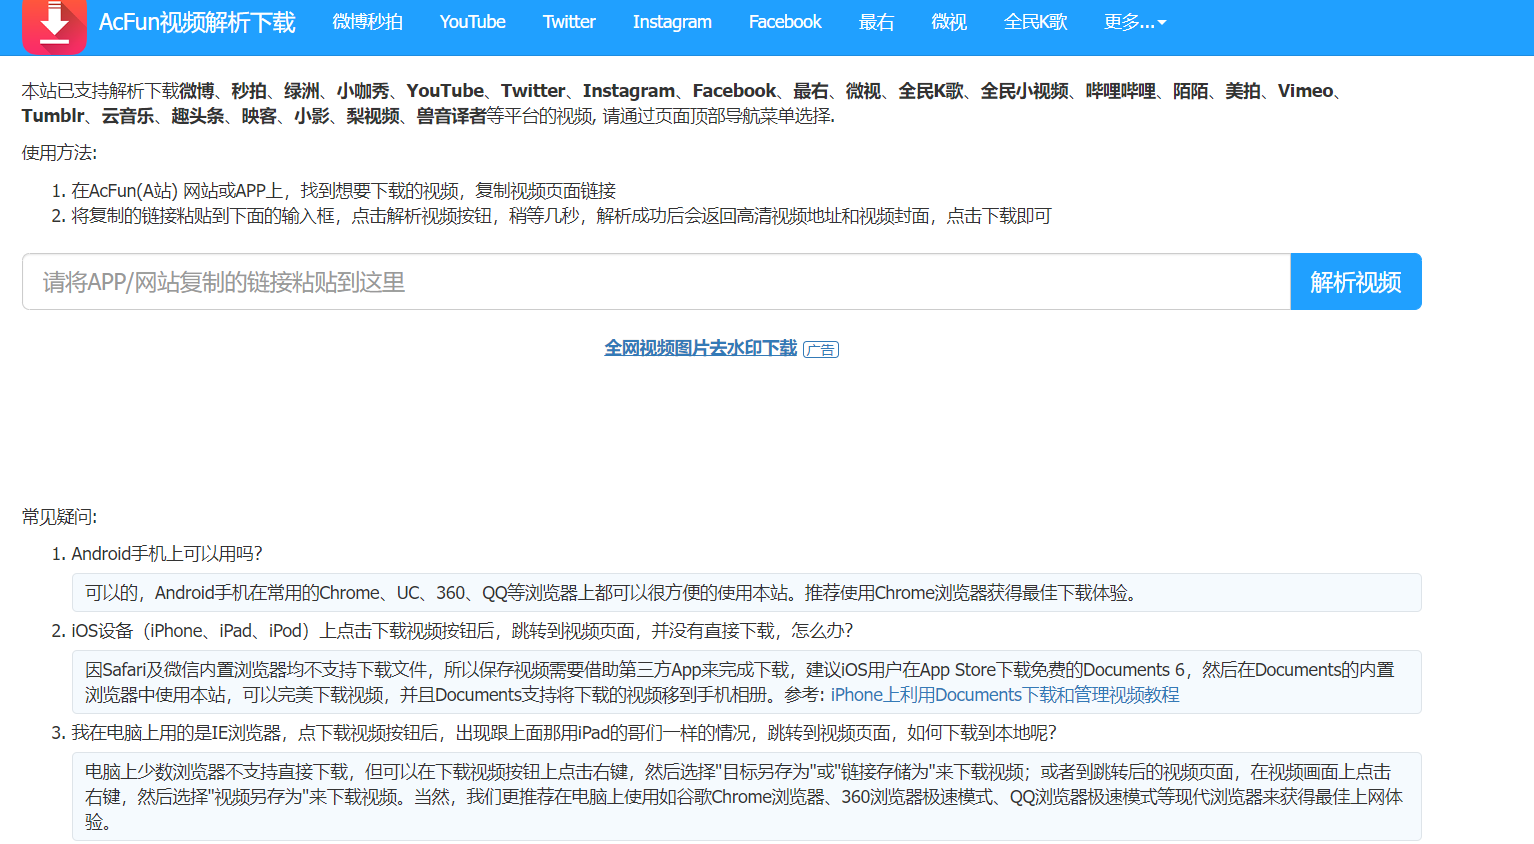The width and height of the screenshot is (1534, 844).
Task: Expand the 更多... dropdown menu
Action: [1134, 22]
